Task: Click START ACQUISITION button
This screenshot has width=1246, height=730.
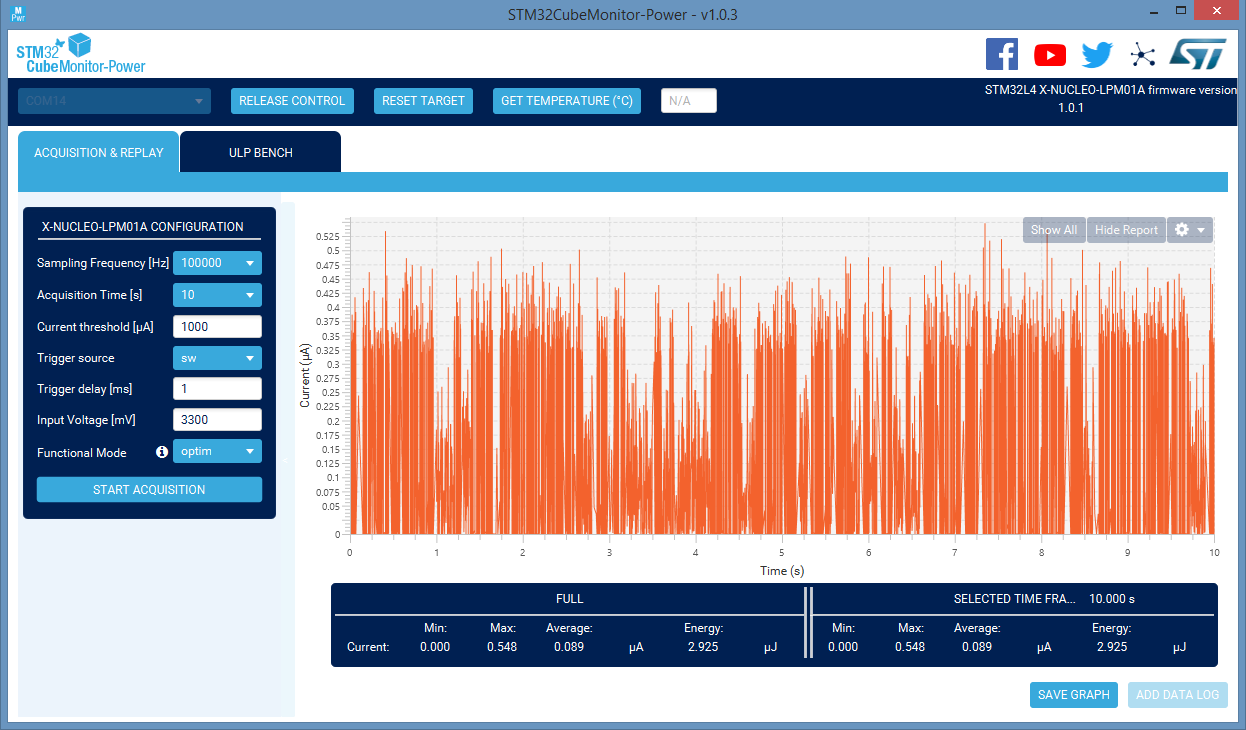Action: tap(149, 490)
